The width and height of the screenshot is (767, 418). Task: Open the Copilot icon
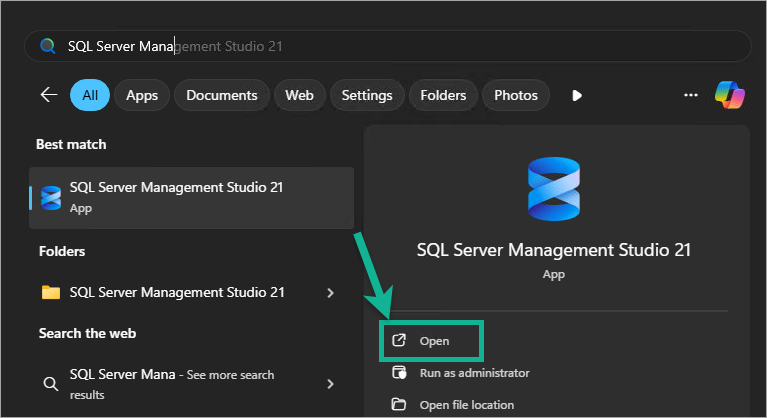click(729, 95)
